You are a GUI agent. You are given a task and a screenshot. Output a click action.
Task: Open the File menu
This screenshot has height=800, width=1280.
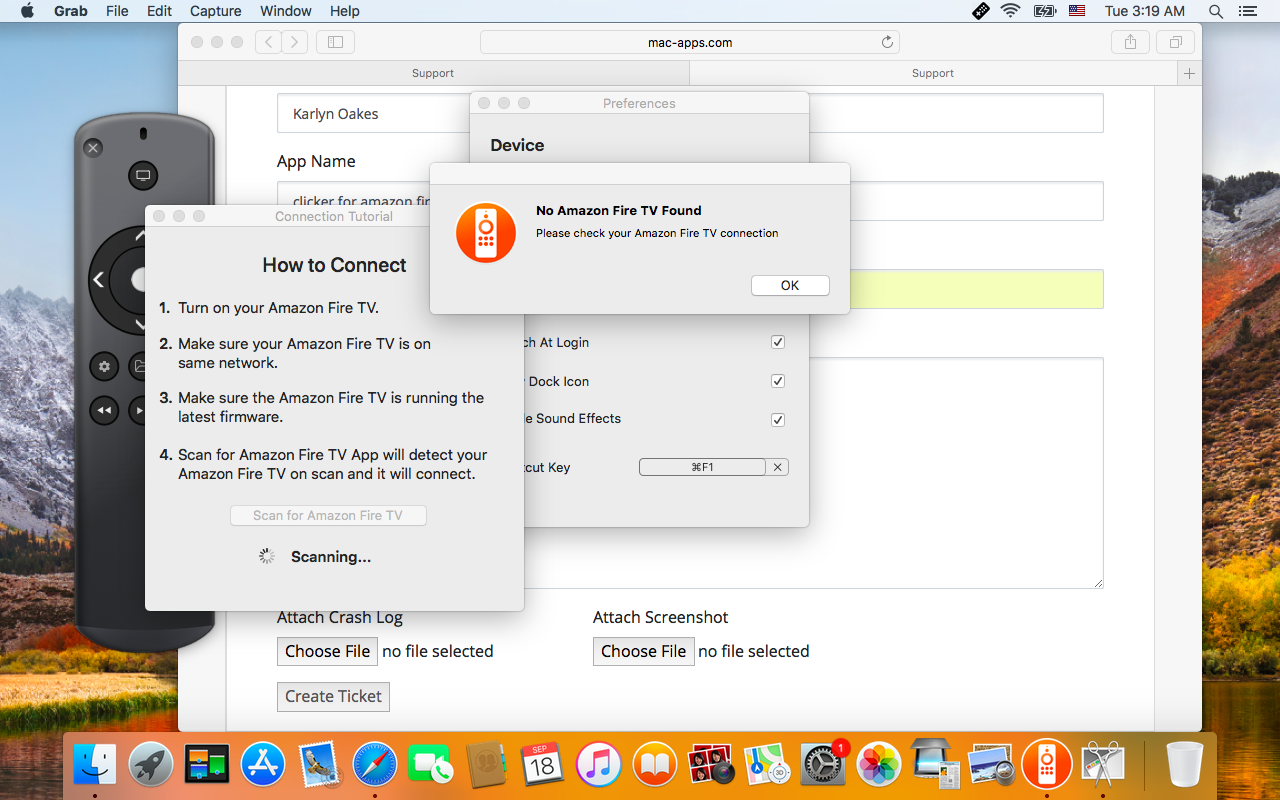117,11
